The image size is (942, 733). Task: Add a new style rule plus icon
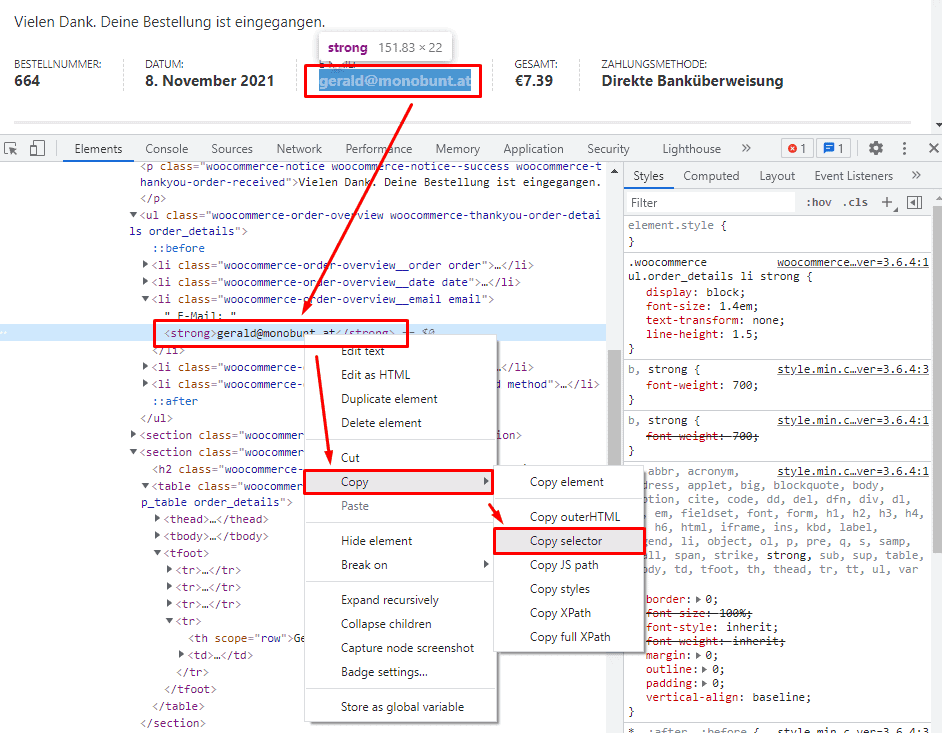pyautogui.click(x=887, y=202)
